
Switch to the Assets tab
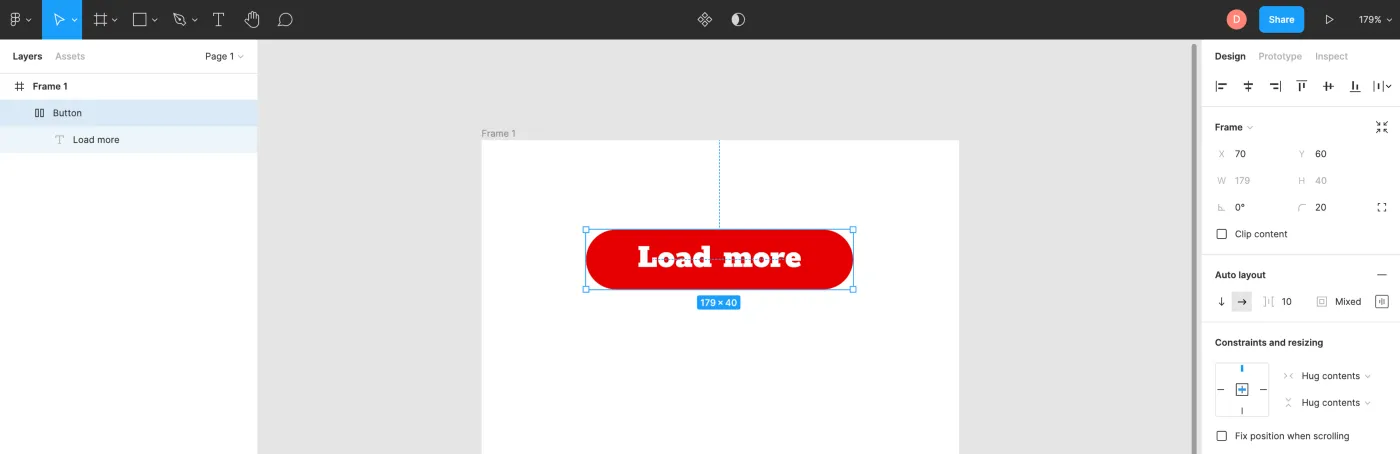pos(70,56)
